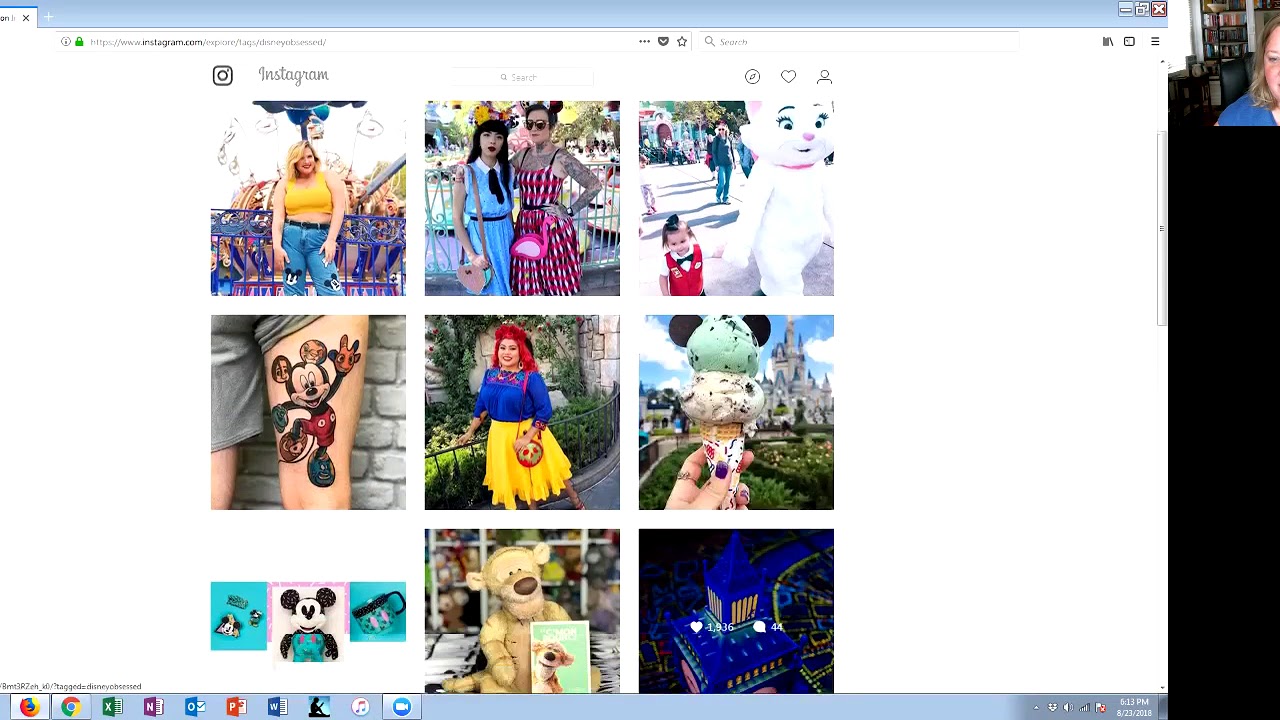Click the green padlock site security icon
This screenshot has width=1280, height=720.
(79, 42)
